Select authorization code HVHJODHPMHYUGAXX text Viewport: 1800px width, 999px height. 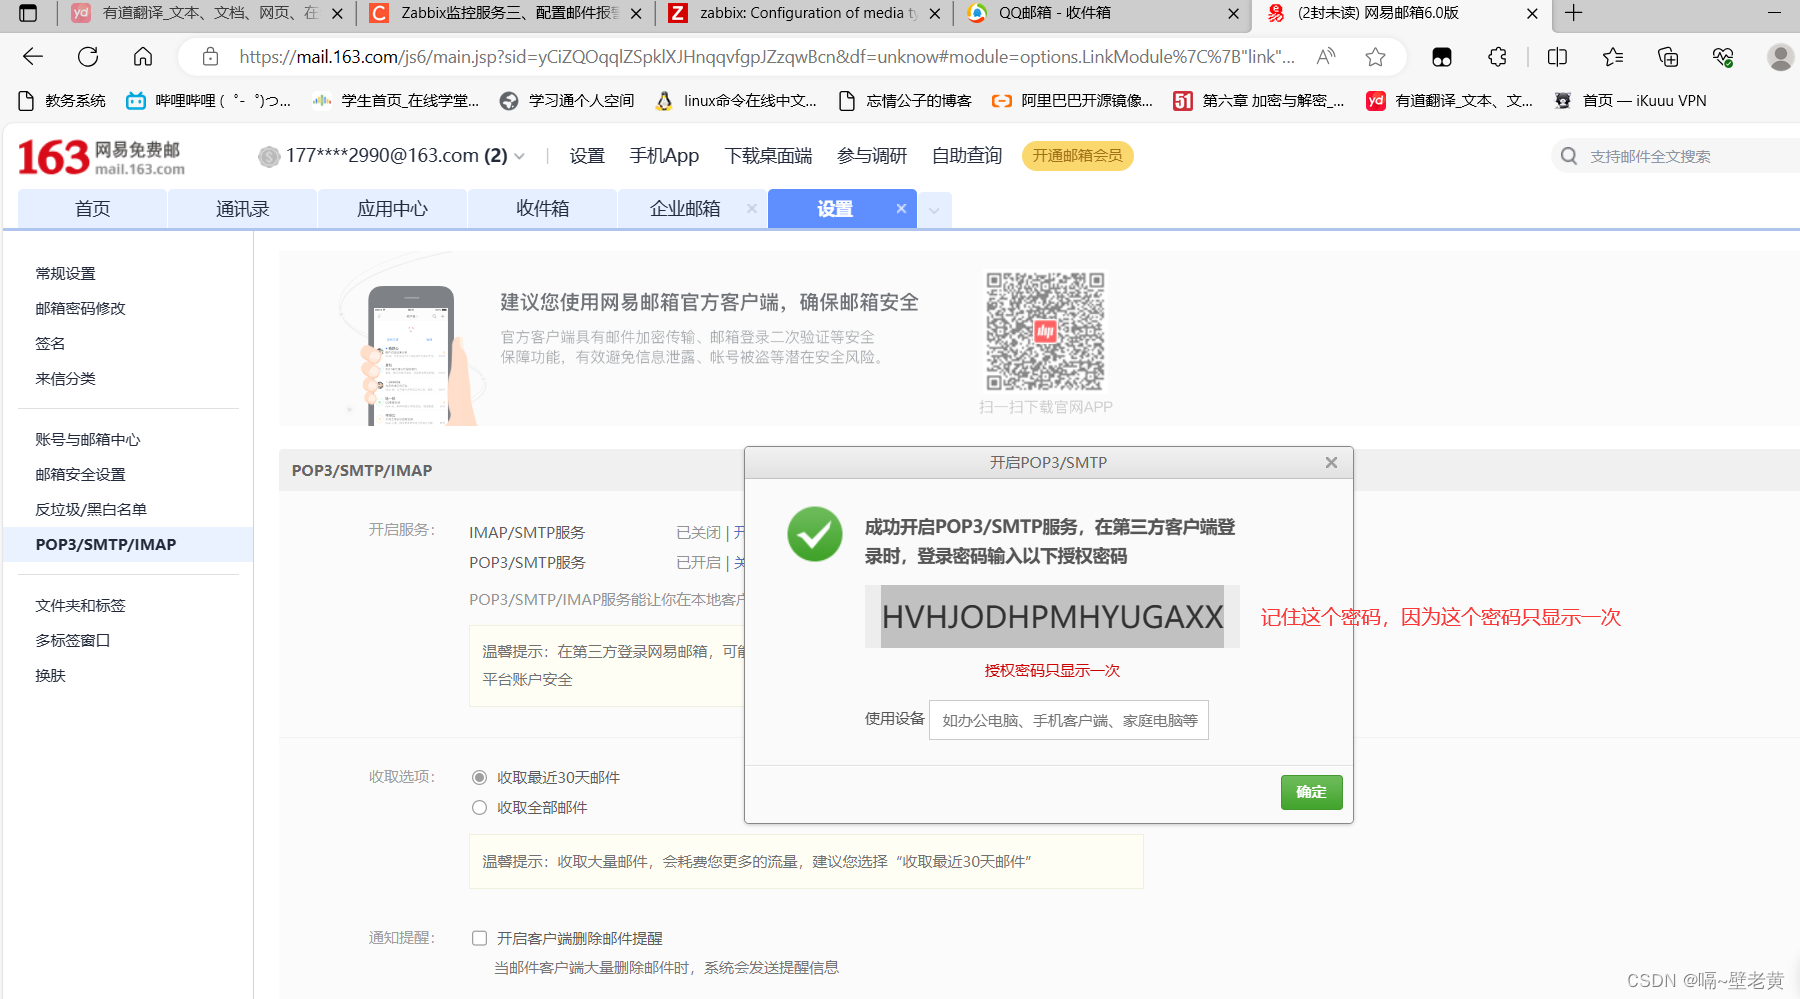[1052, 617]
